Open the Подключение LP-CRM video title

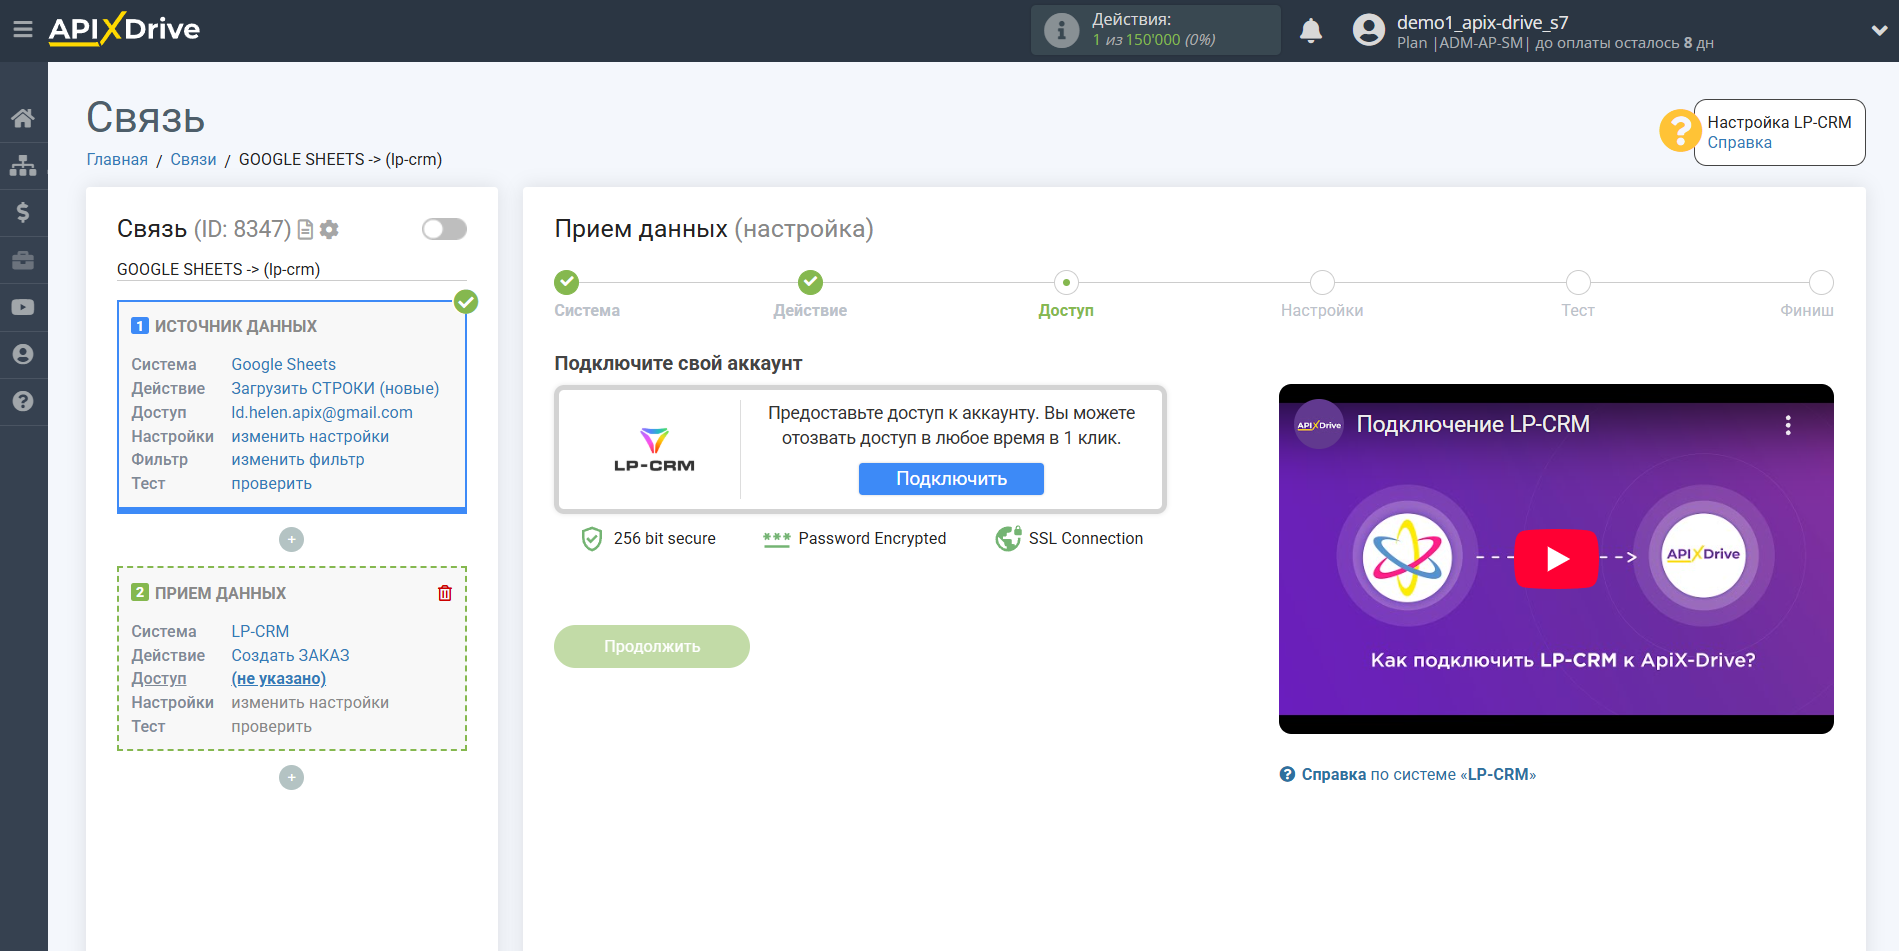pos(1473,425)
